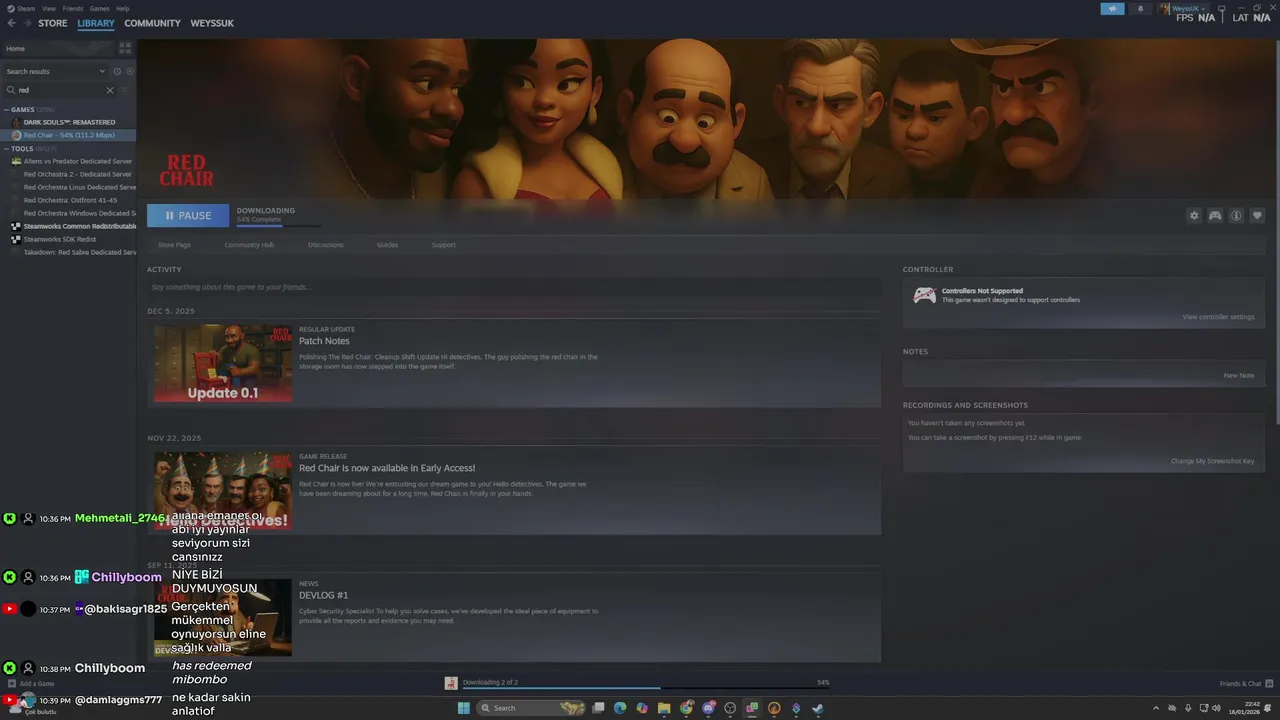The image size is (1280, 720).
Task: Open the Community Hub link
Action: pyautogui.click(x=249, y=245)
